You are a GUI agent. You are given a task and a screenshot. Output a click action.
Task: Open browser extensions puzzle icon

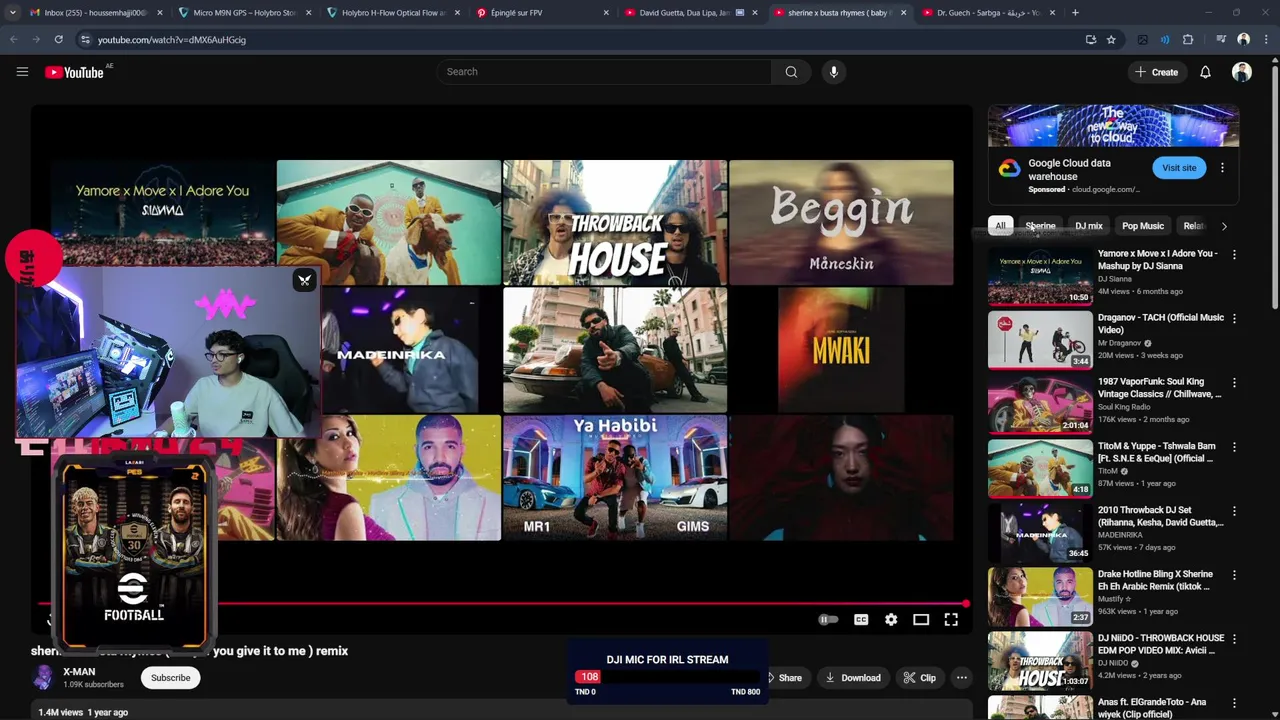click(1188, 40)
